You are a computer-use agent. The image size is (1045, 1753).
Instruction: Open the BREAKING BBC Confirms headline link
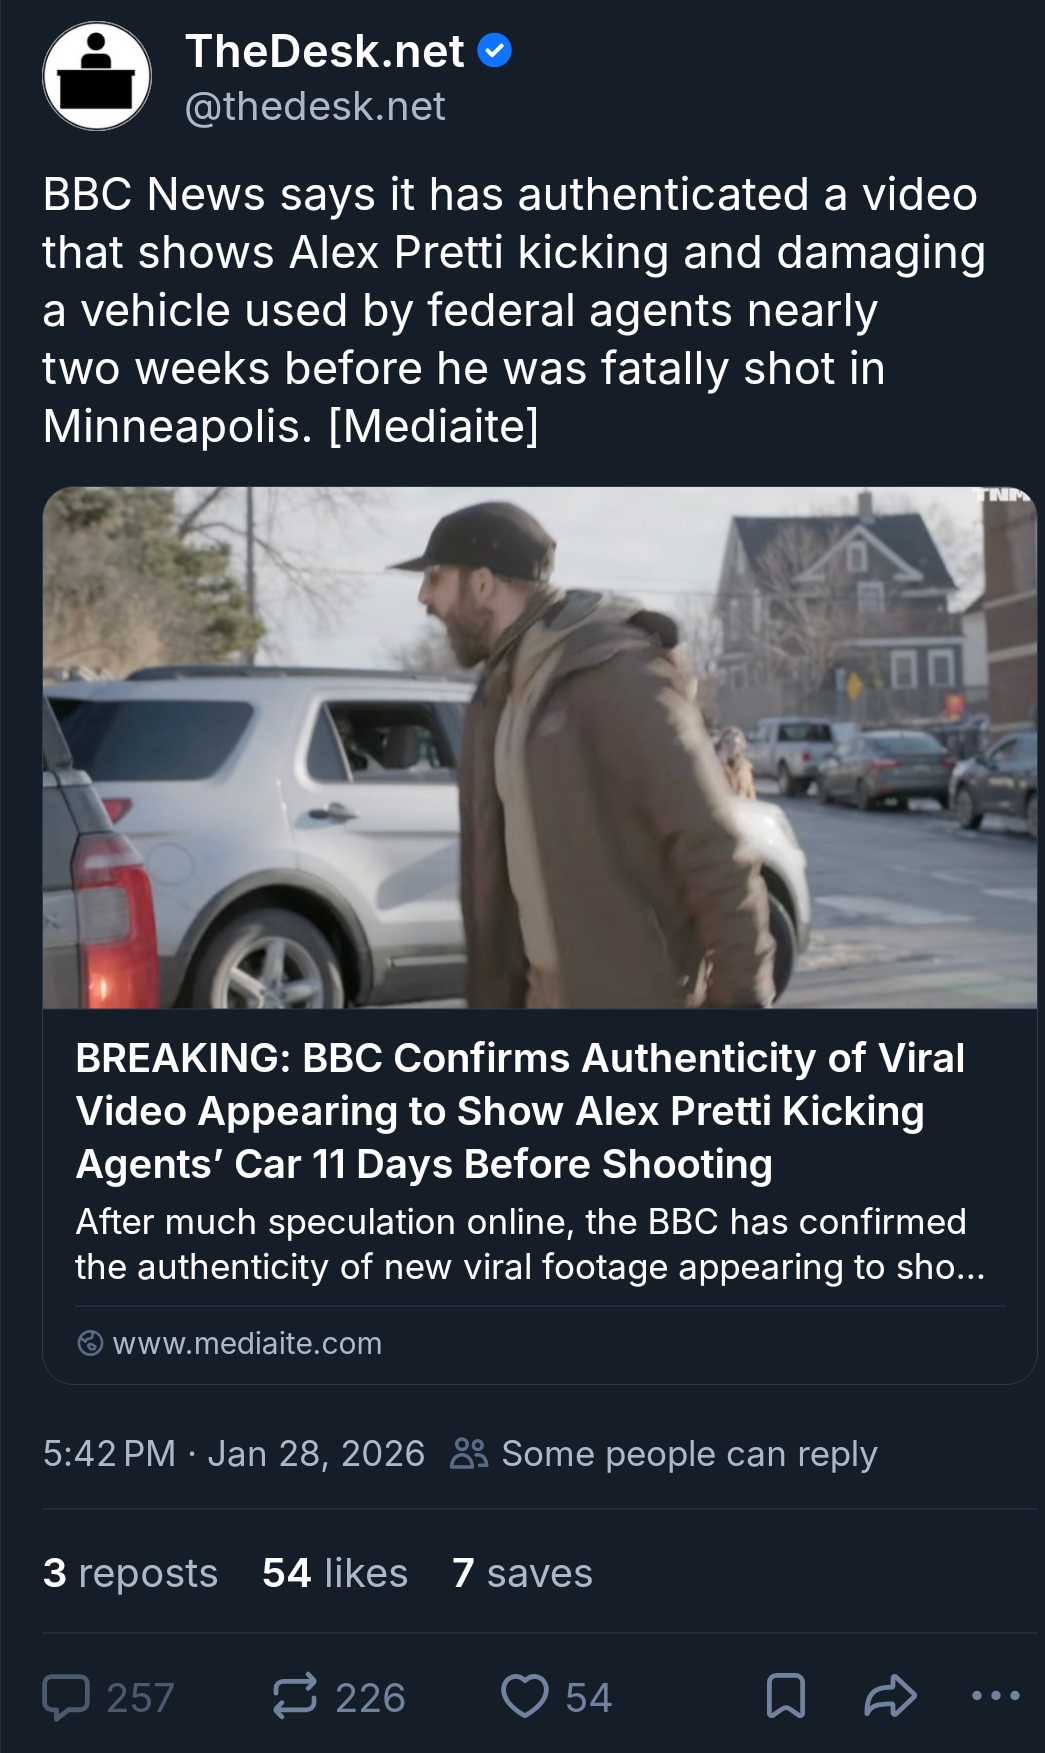click(x=520, y=1111)
